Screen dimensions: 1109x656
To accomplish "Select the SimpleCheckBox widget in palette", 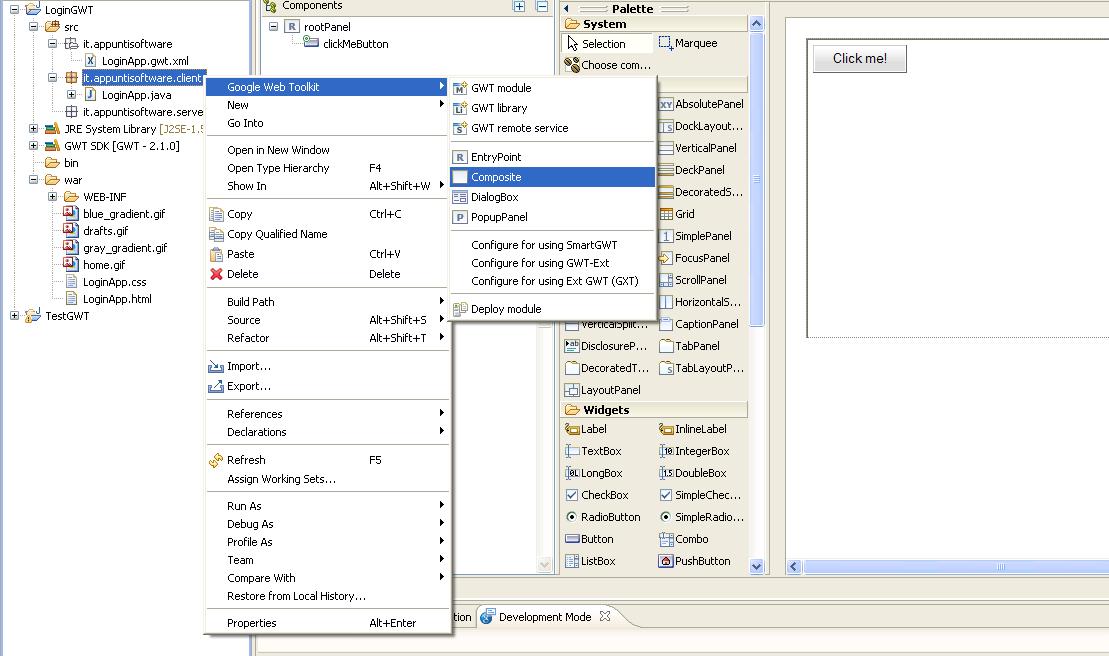I will [x=701, y=495].
